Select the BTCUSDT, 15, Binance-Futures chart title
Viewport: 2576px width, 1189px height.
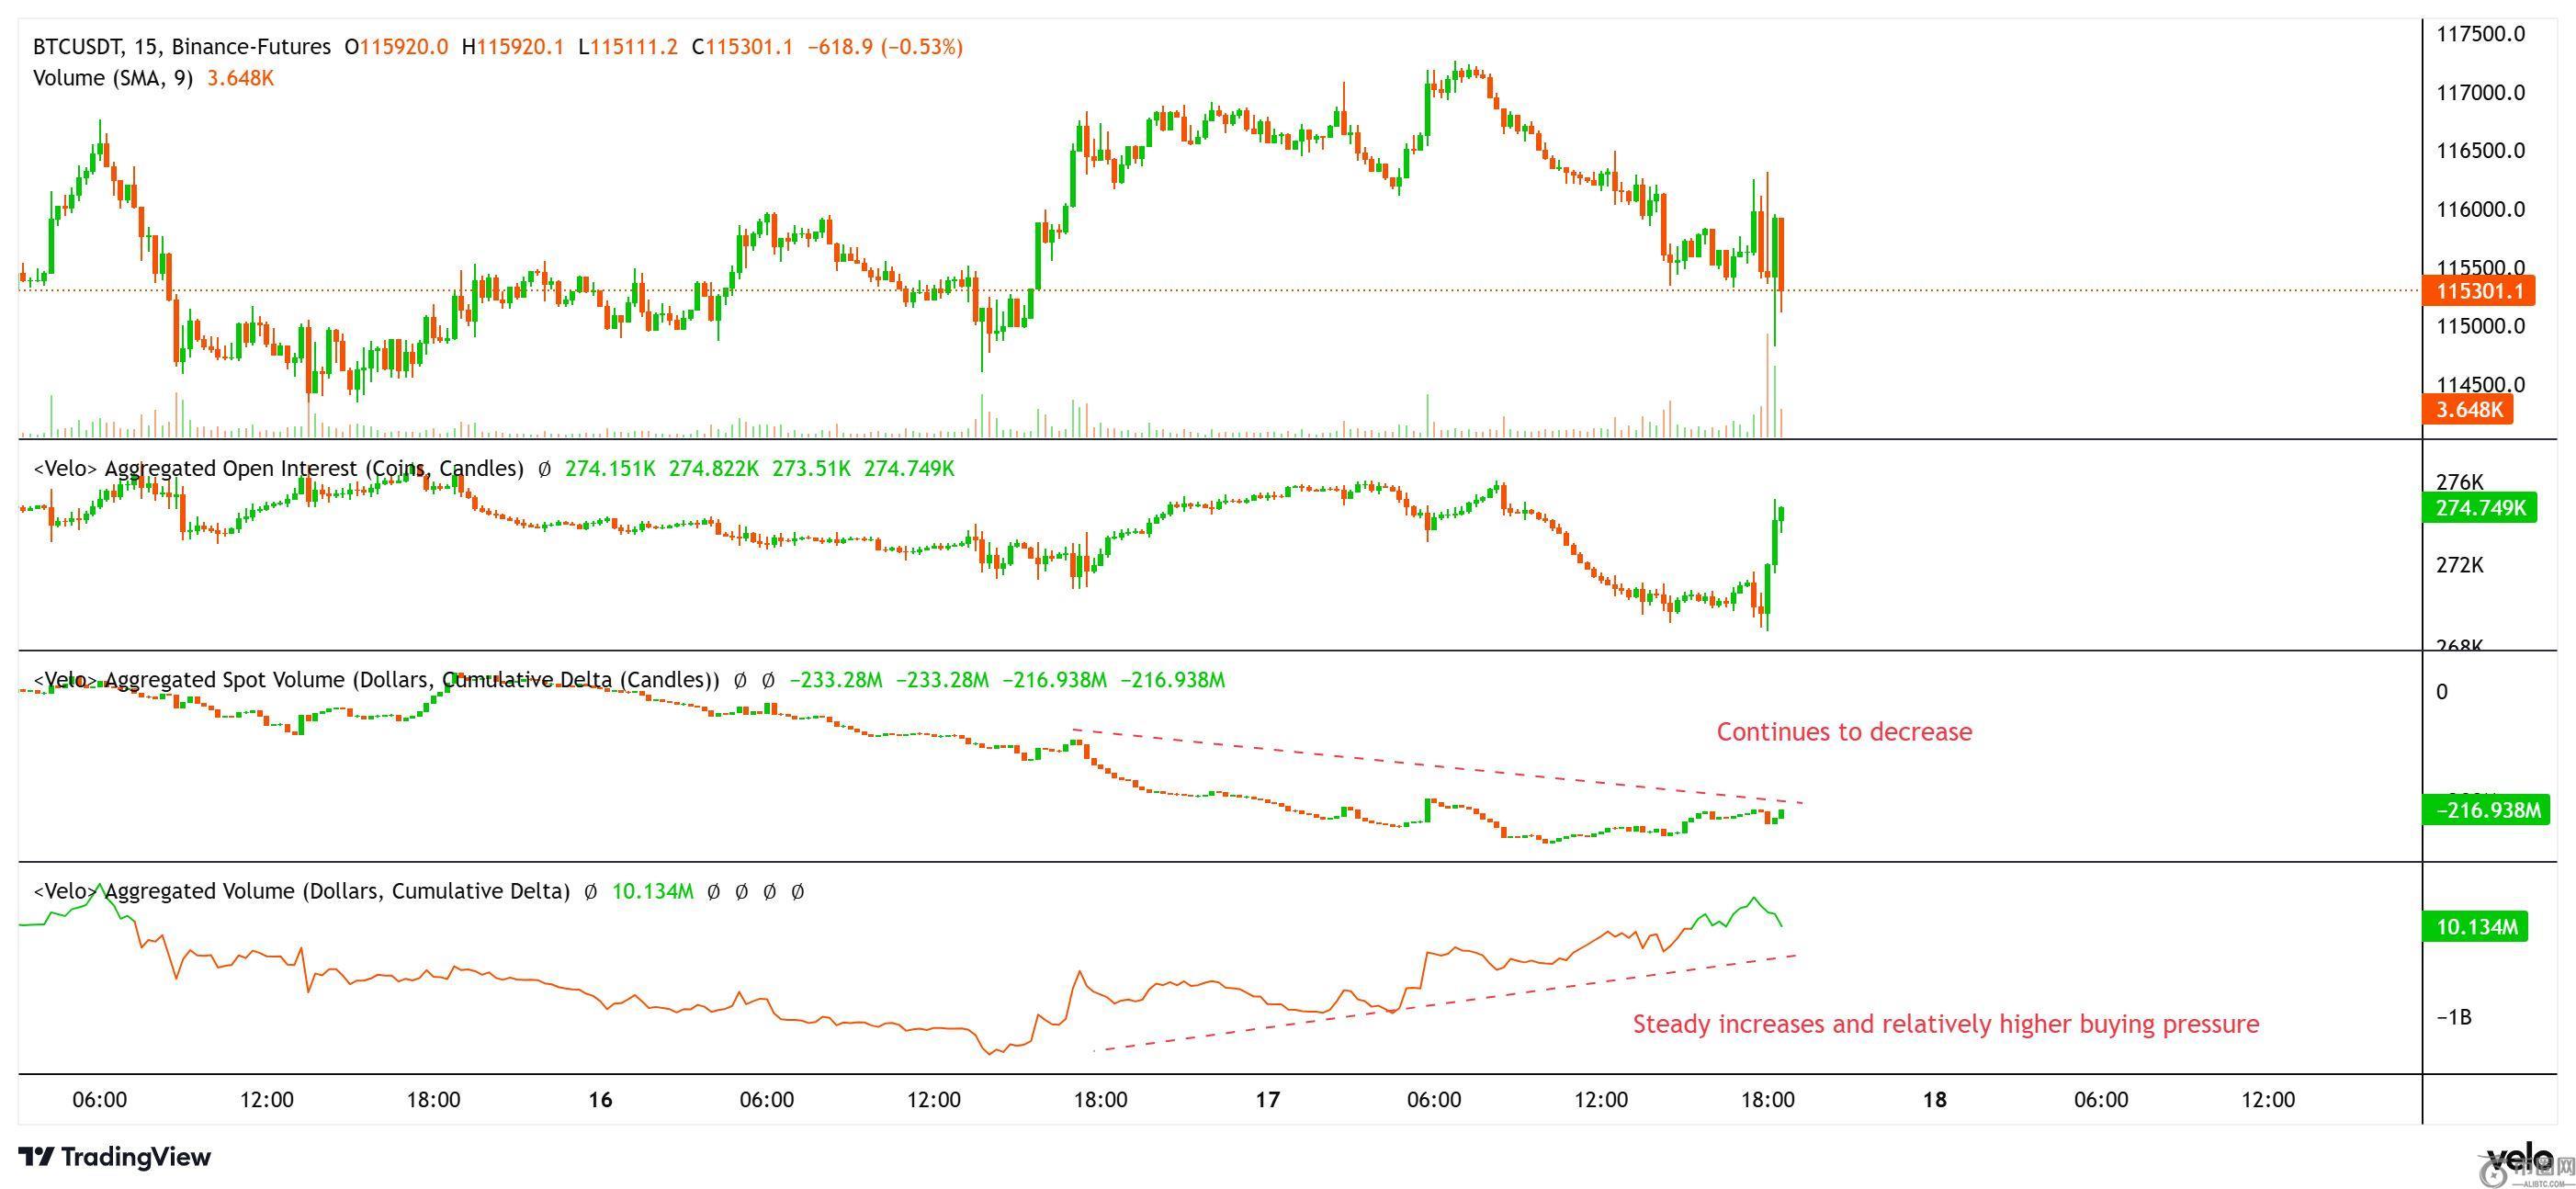pos(181,47)
